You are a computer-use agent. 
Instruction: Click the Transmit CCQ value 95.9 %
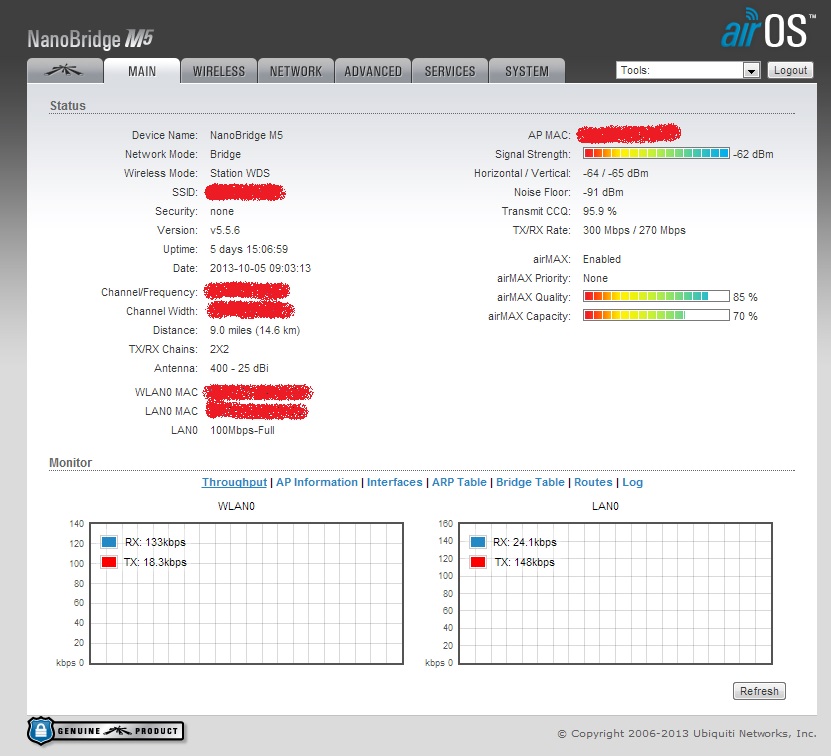click(x=599, y=212)
